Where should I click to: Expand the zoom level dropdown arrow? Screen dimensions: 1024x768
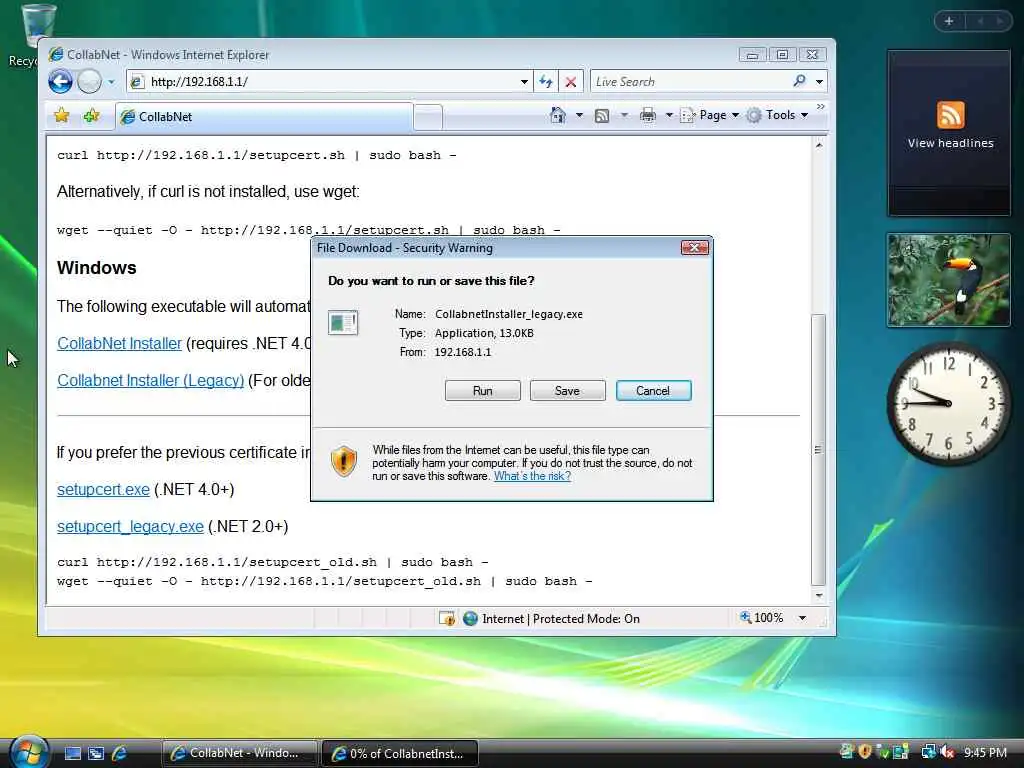(x=802, y=618)
